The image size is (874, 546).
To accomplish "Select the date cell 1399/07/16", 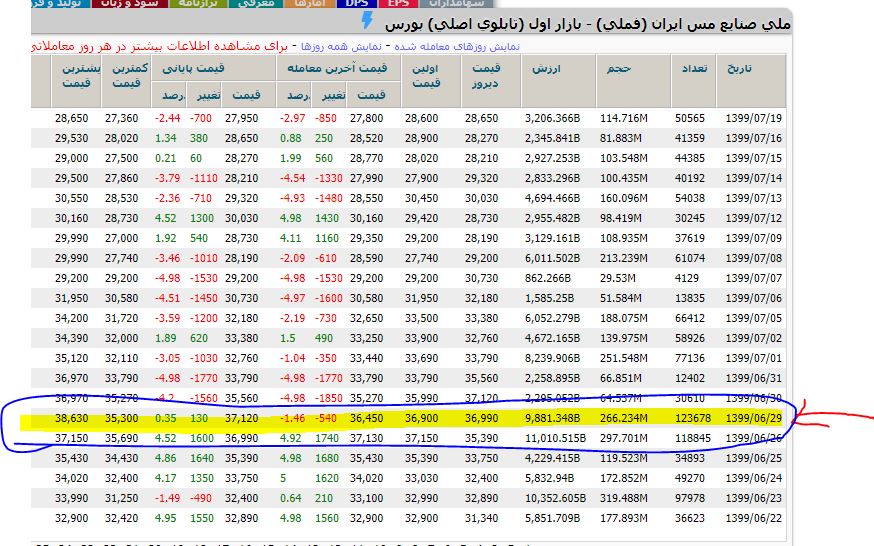I will tap(754, 138).
